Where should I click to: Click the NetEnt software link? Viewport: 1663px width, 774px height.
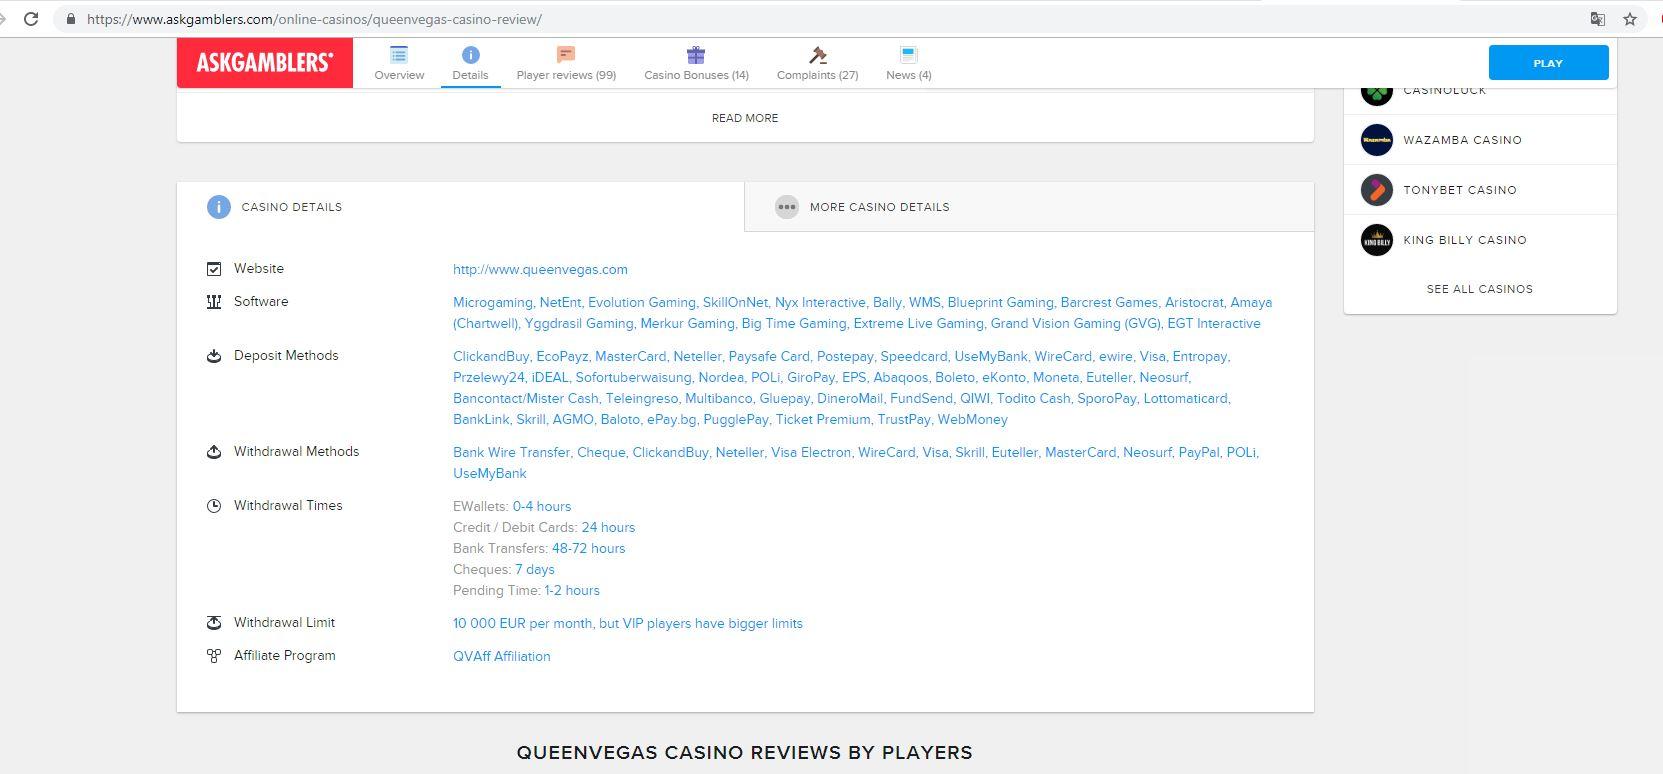coord(560,302)
